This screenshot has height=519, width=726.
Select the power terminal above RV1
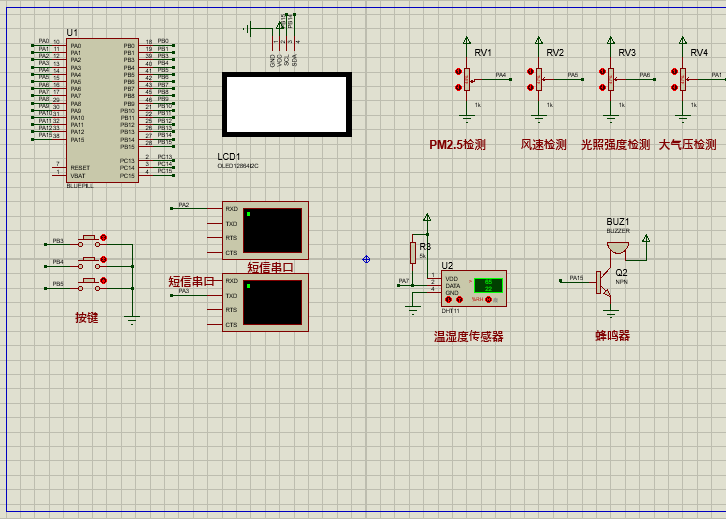point(467,40)
